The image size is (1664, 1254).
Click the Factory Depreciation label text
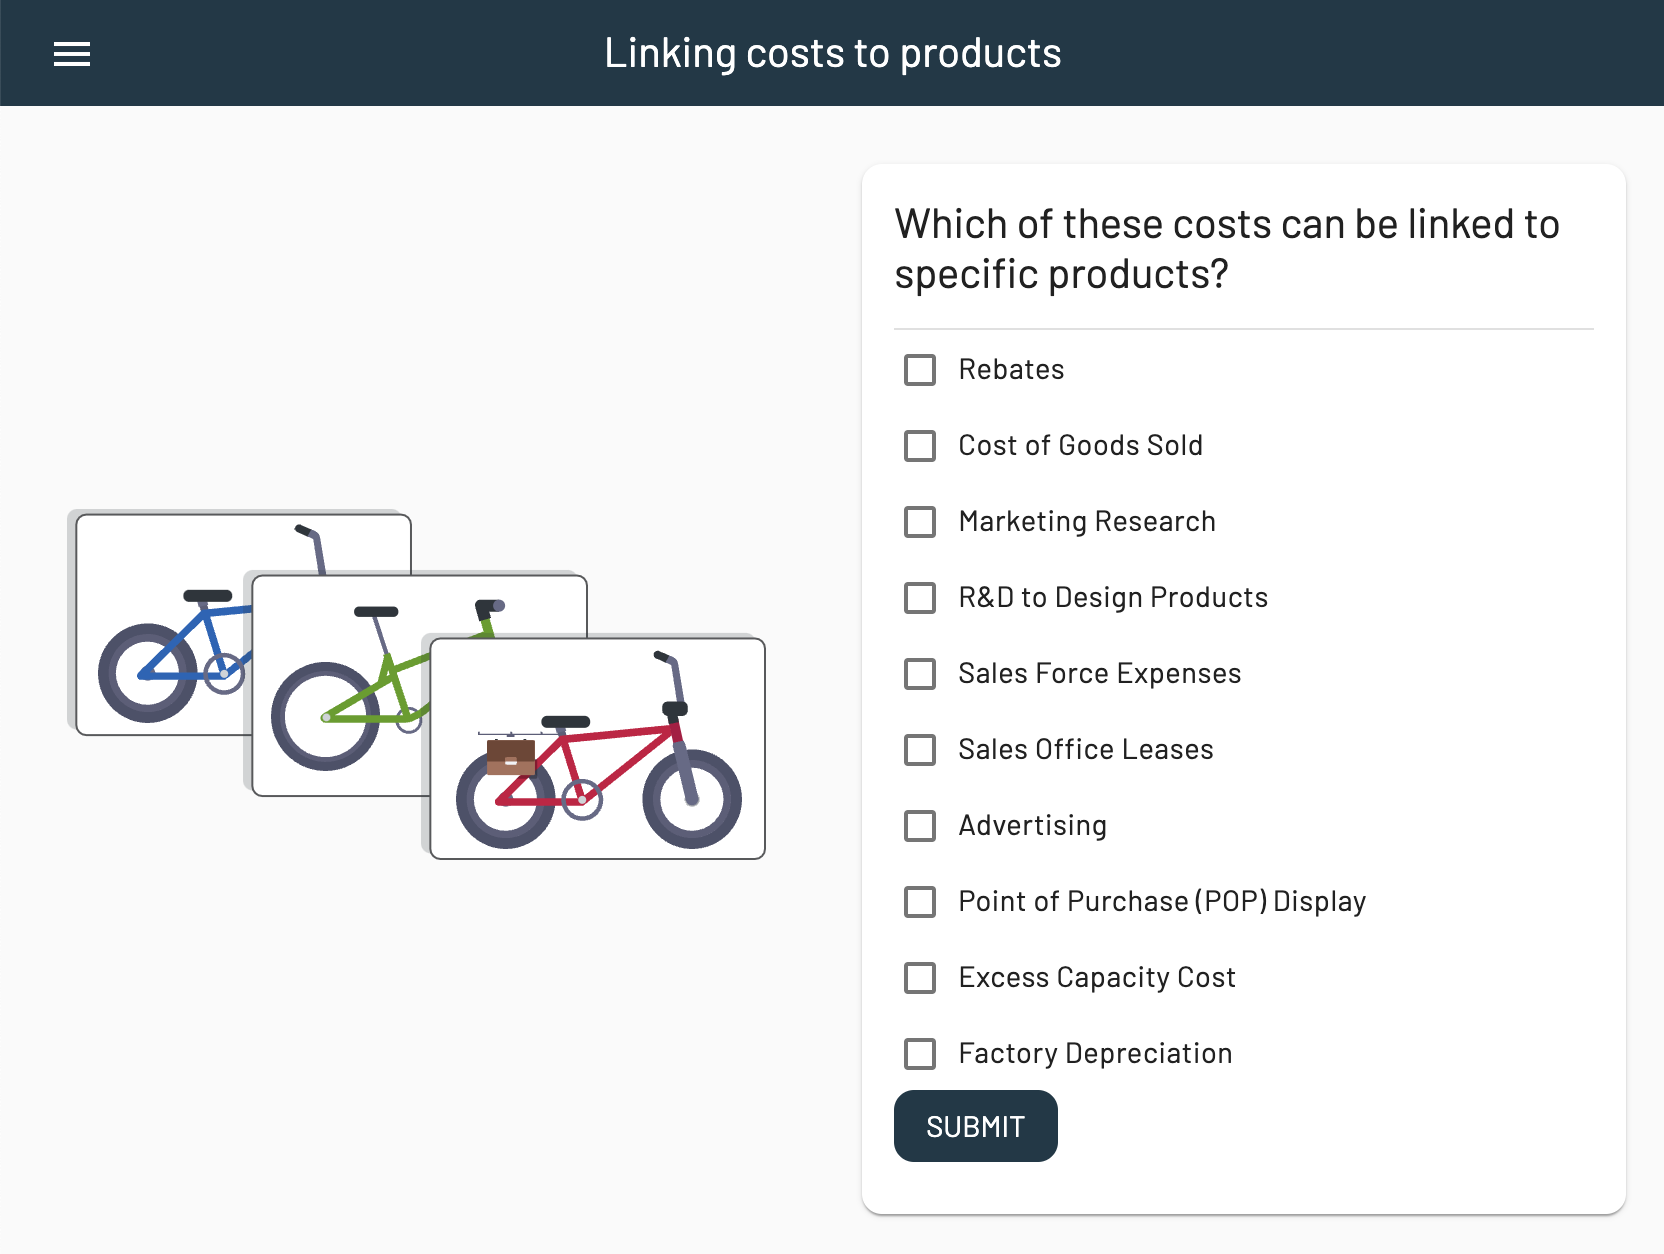[1094, 1053]
